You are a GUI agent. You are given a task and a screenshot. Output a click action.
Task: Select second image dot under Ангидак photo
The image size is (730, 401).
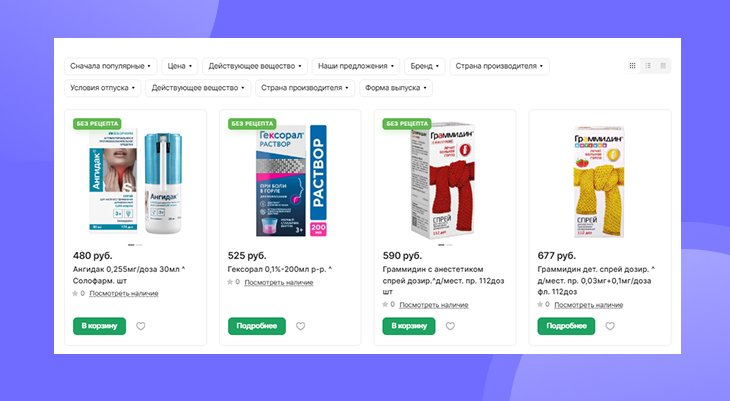tap(139, 245)
